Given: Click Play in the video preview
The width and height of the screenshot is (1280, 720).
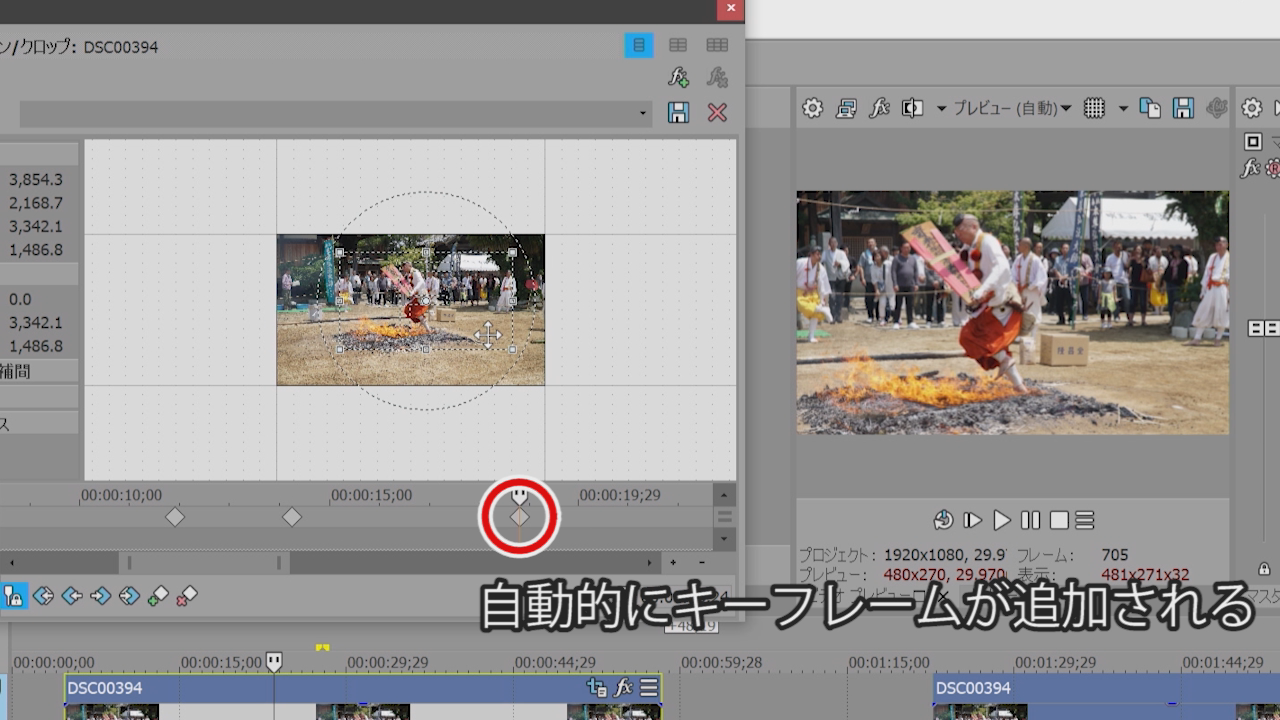Looking at the screenshot, I should (x=1001, y=520).
